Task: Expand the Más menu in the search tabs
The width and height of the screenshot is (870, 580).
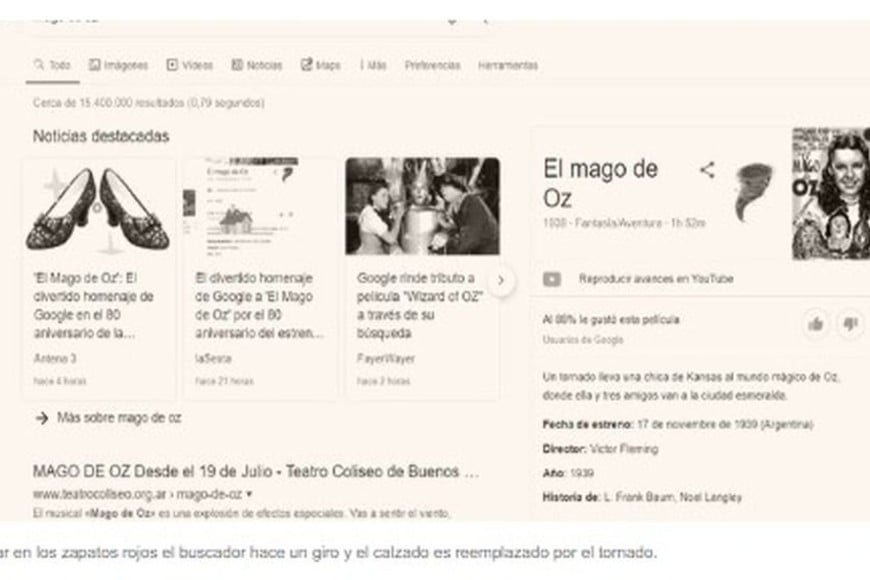Action: tap(373, 65)
